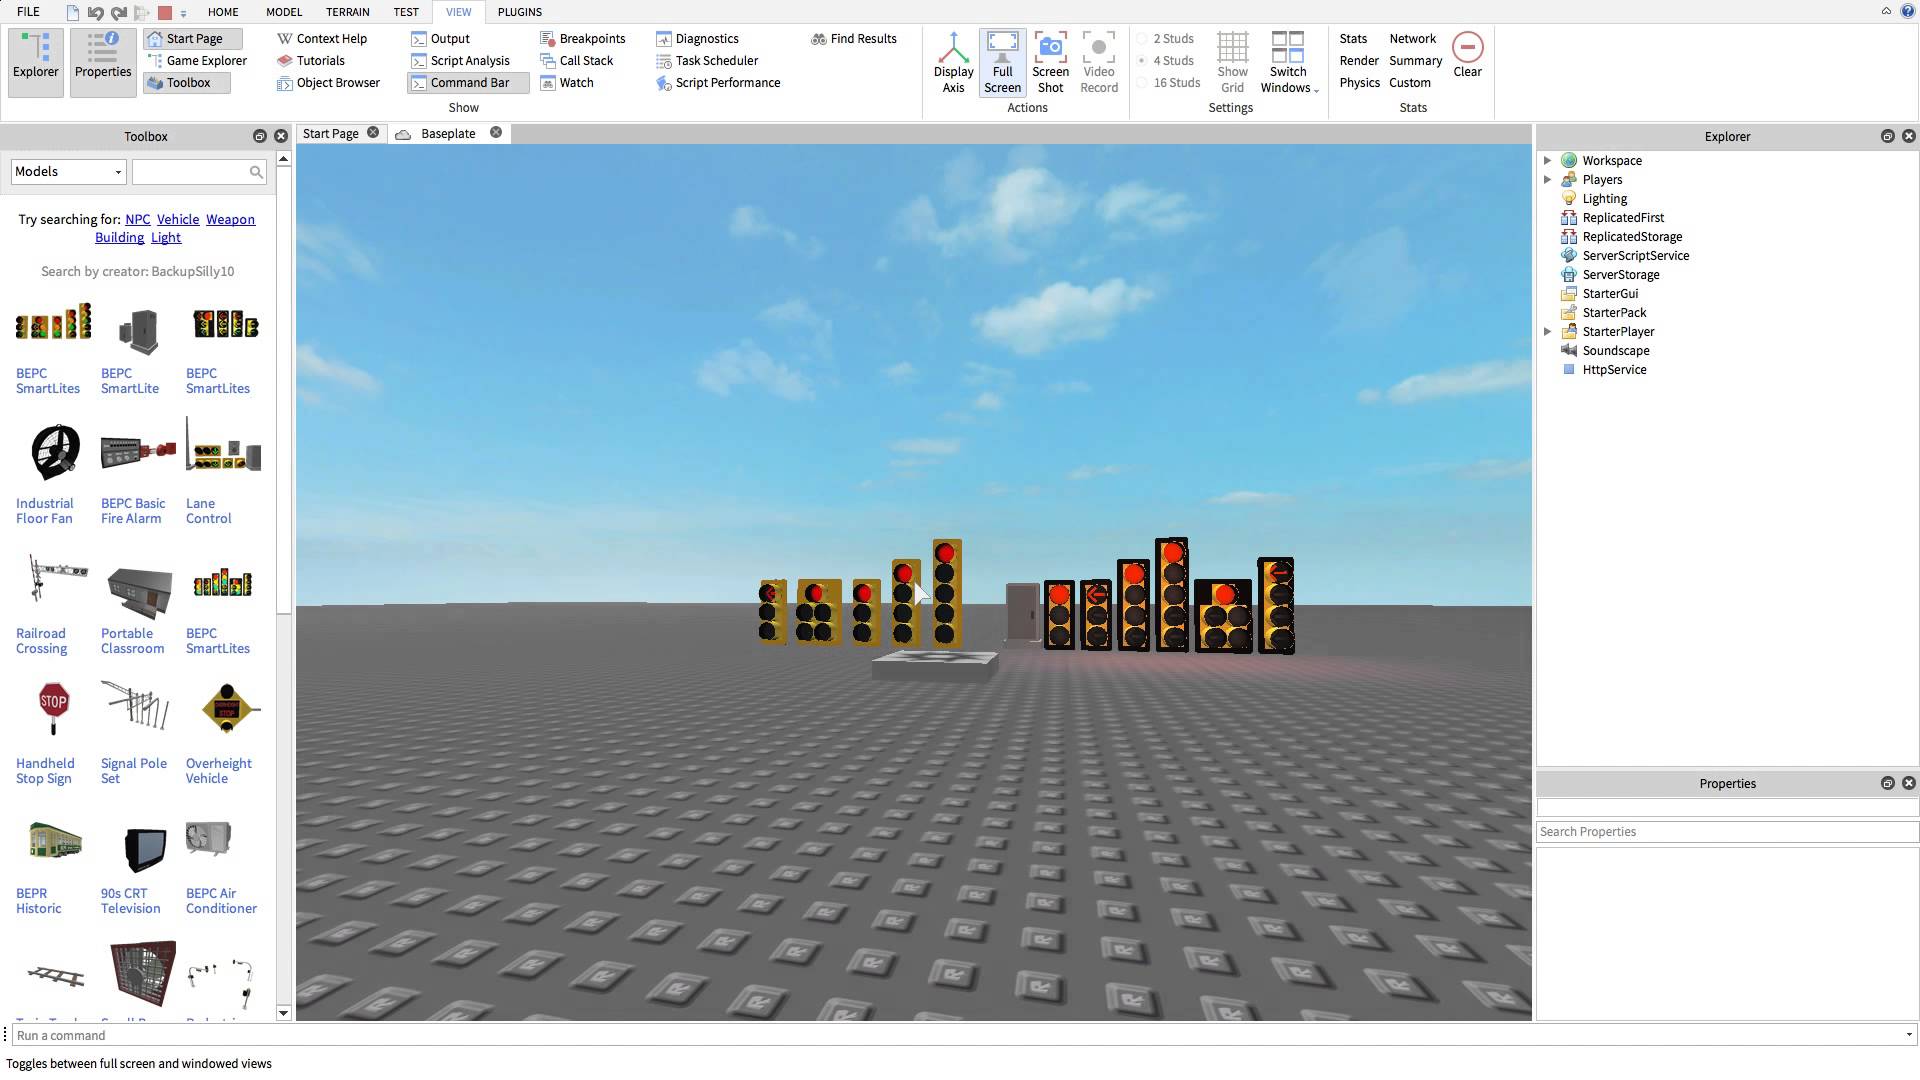The height and width of the screenshot is (1080, 1920).
Task: Click the Search Properties field
Action: pyautogui.click(x=1727, y=832)
